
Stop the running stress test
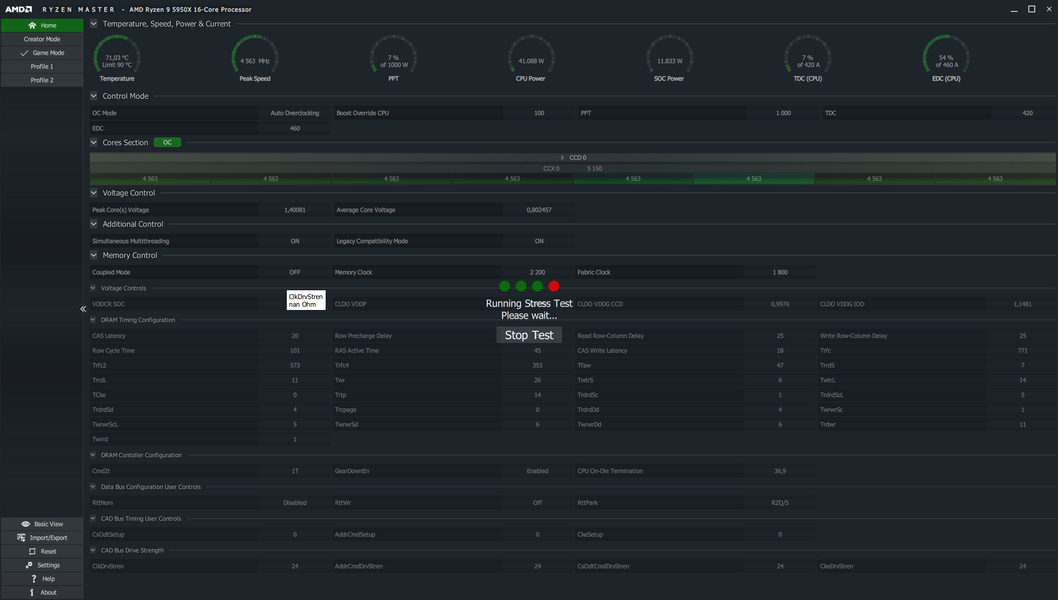(x=529, y=335)
